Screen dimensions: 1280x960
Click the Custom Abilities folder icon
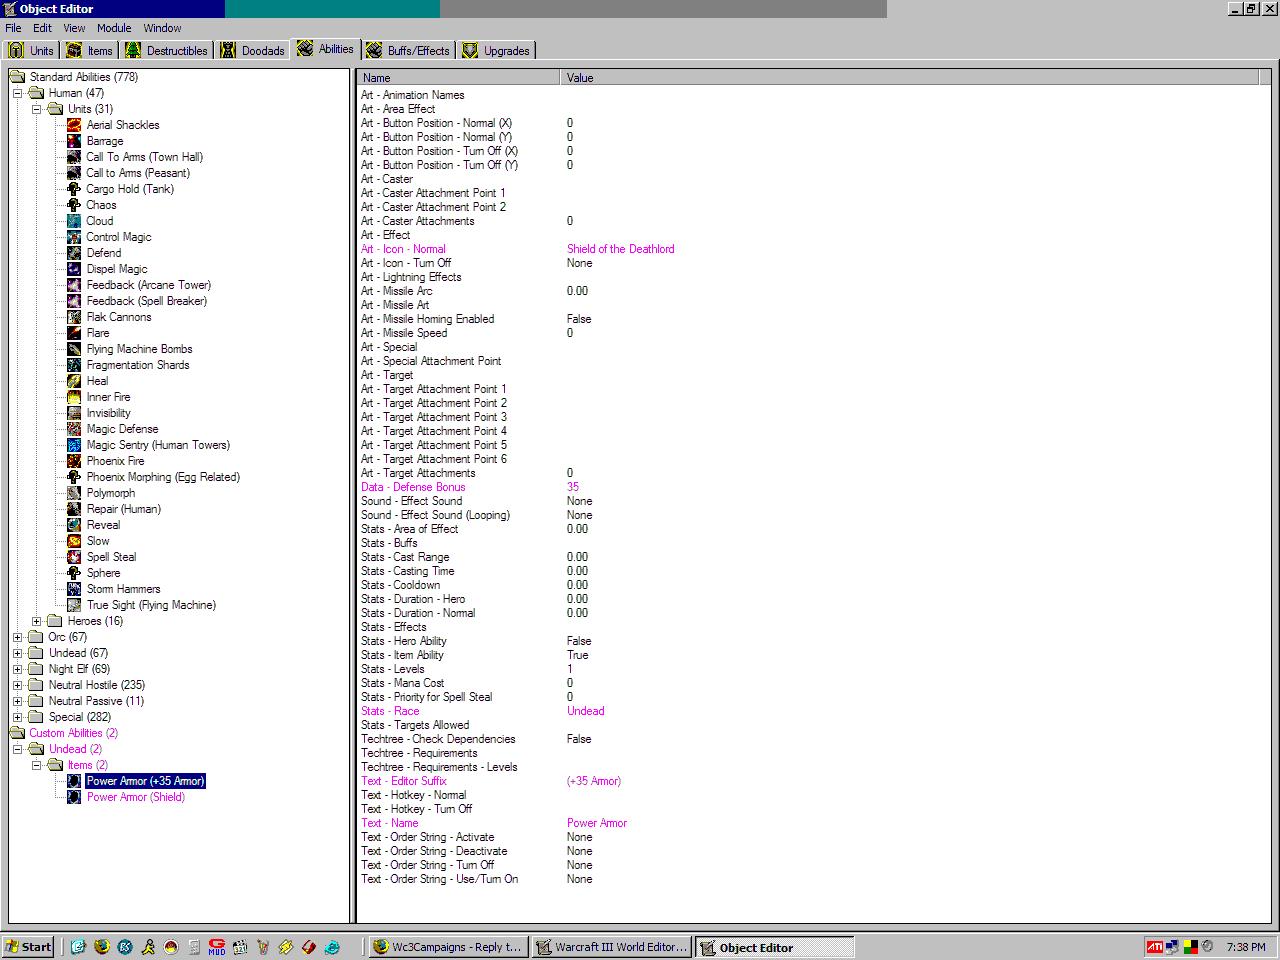tap(18, 733)
